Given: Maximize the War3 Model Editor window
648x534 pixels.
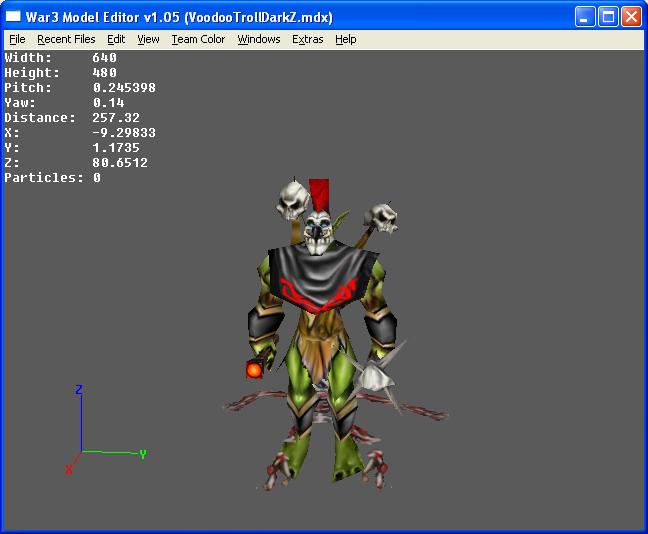Looking at the screenshot, I should coord(608,17).
